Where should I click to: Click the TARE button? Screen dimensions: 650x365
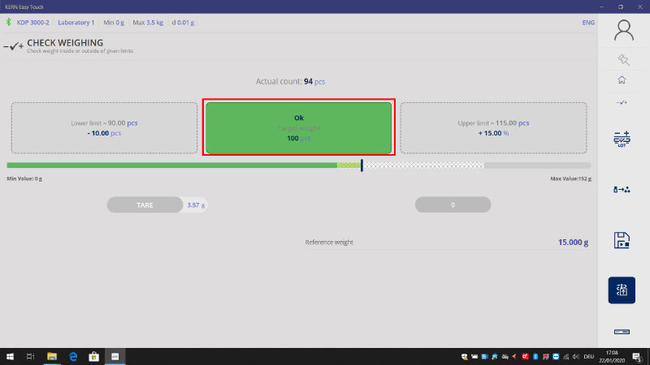coord(145,205)
